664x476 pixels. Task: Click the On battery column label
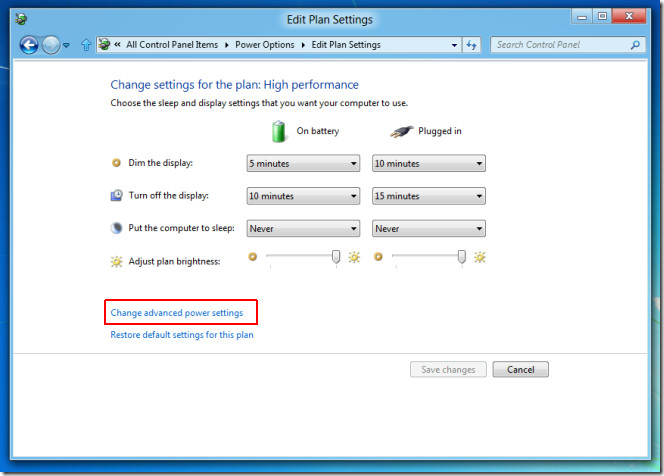click(318, 131)
